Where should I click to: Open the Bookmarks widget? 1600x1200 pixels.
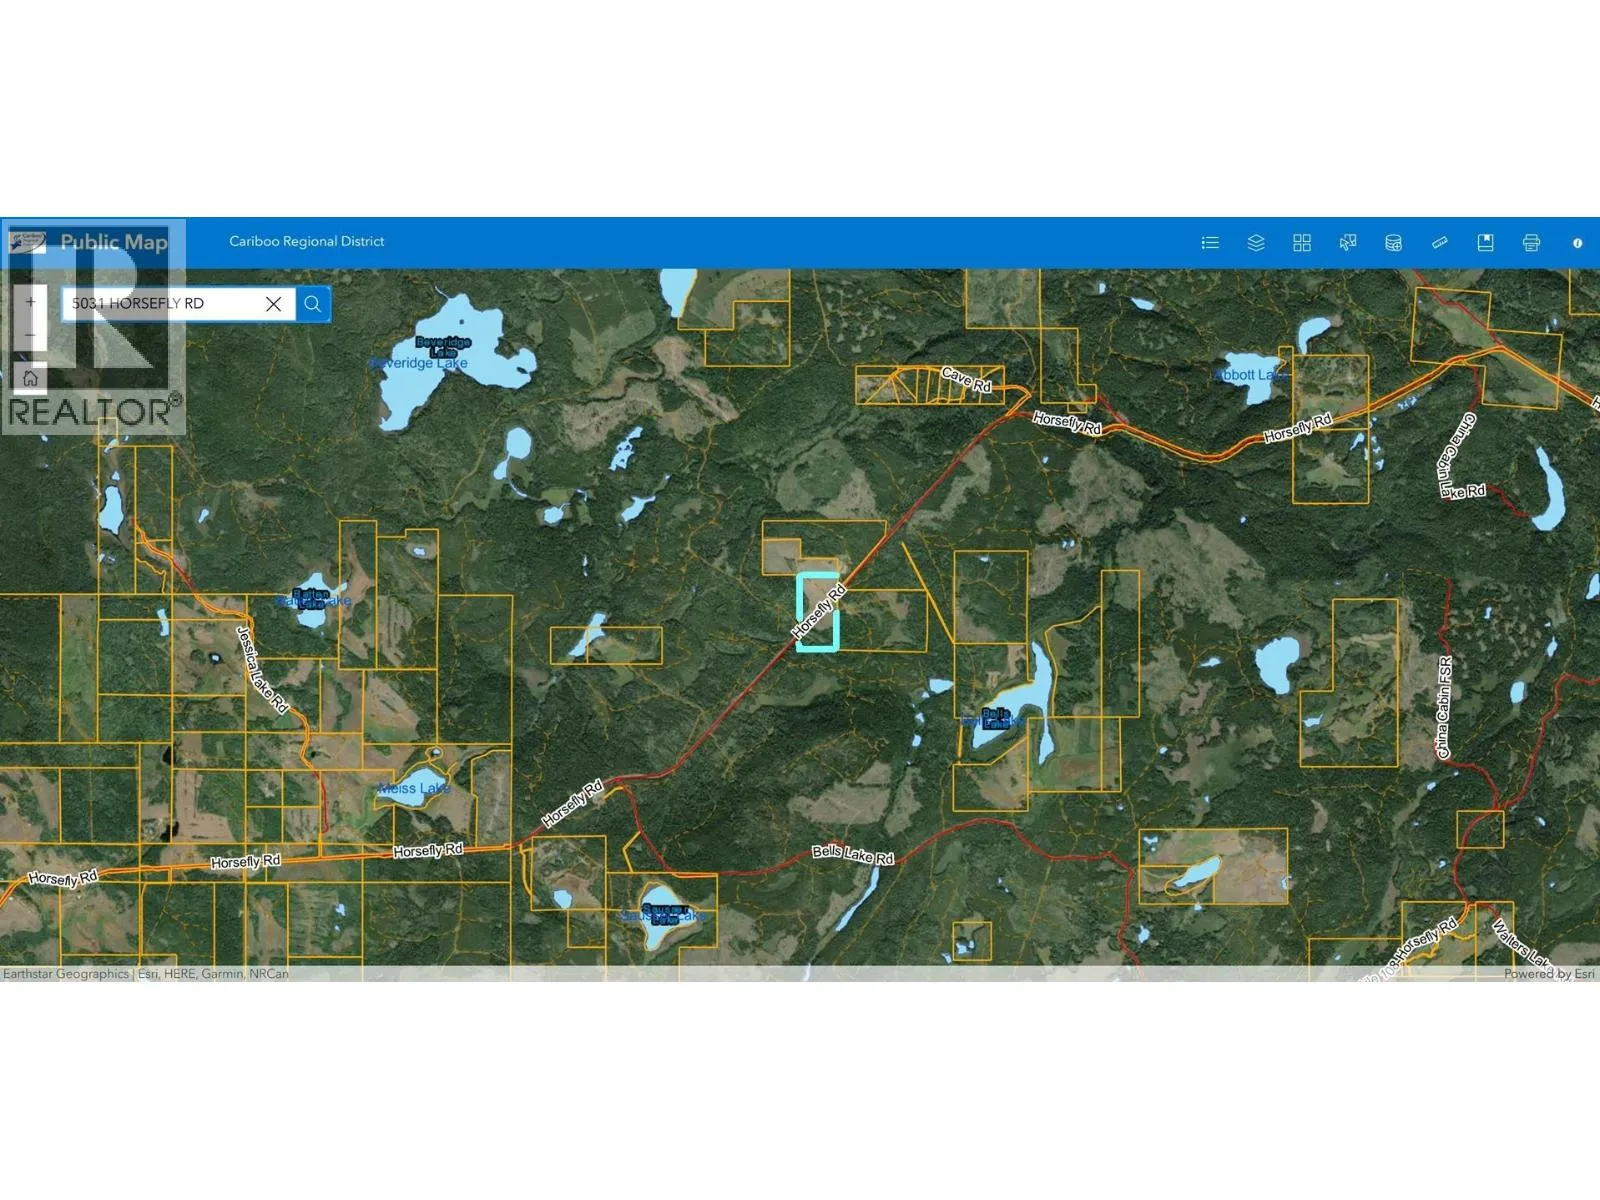pyautogui.click(x=1485, y=242)
